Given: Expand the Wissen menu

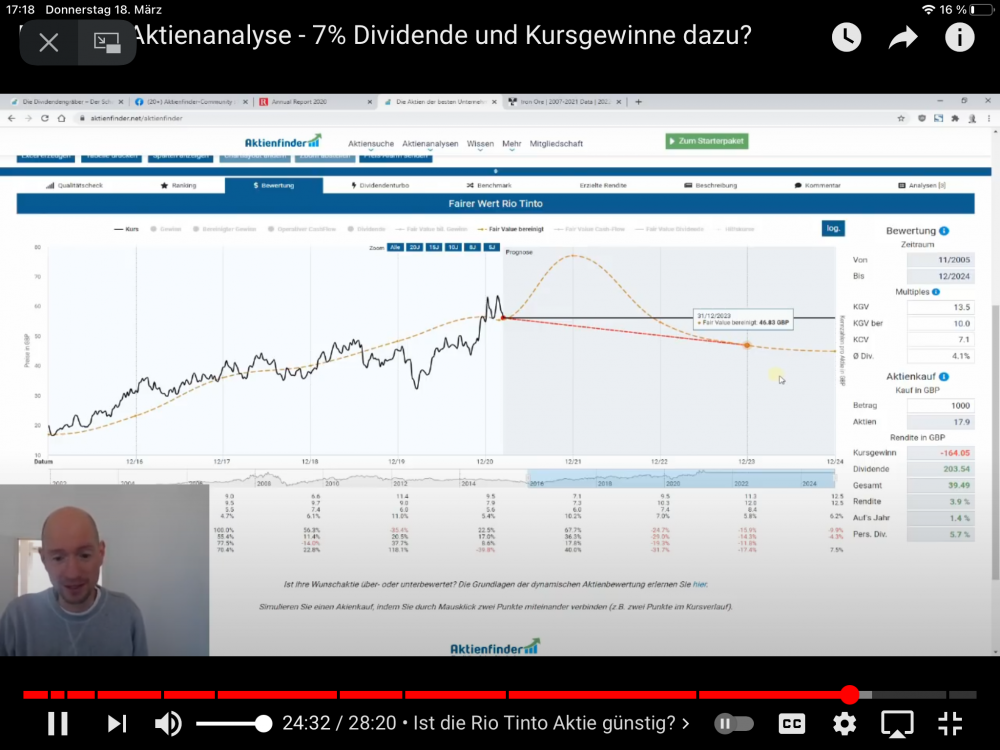Looking at the screenshot, I should tap(480, 144).
